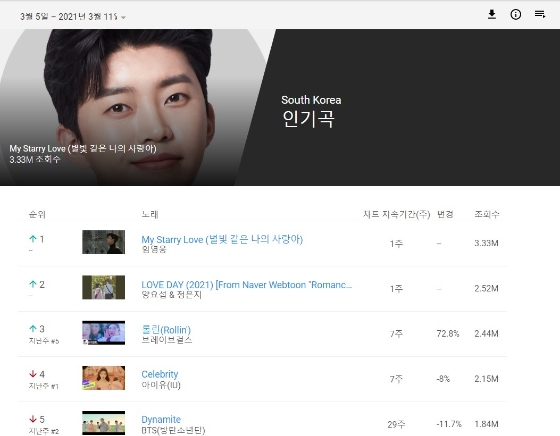560x436 pixels.
Task: Open the Celebrity song link
Action: [x=160, y=374]
